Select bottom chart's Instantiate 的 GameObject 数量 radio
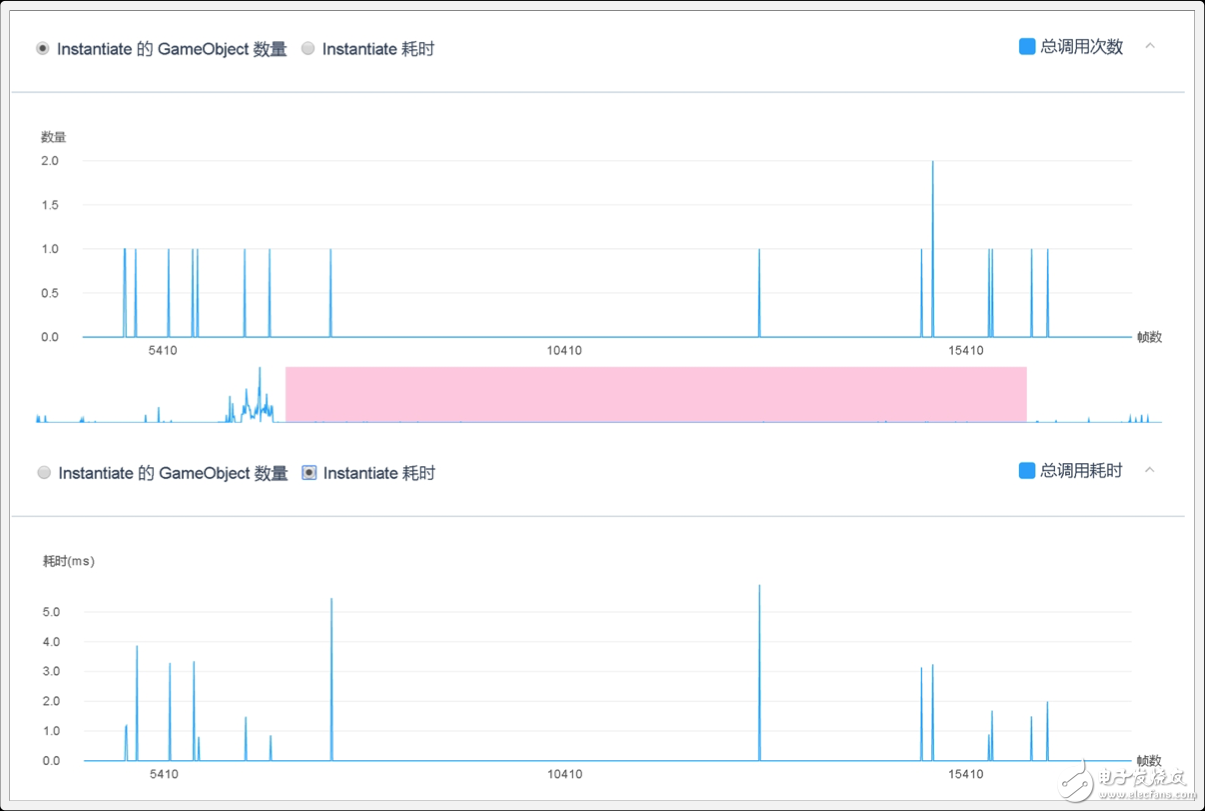 pos(44,473)
